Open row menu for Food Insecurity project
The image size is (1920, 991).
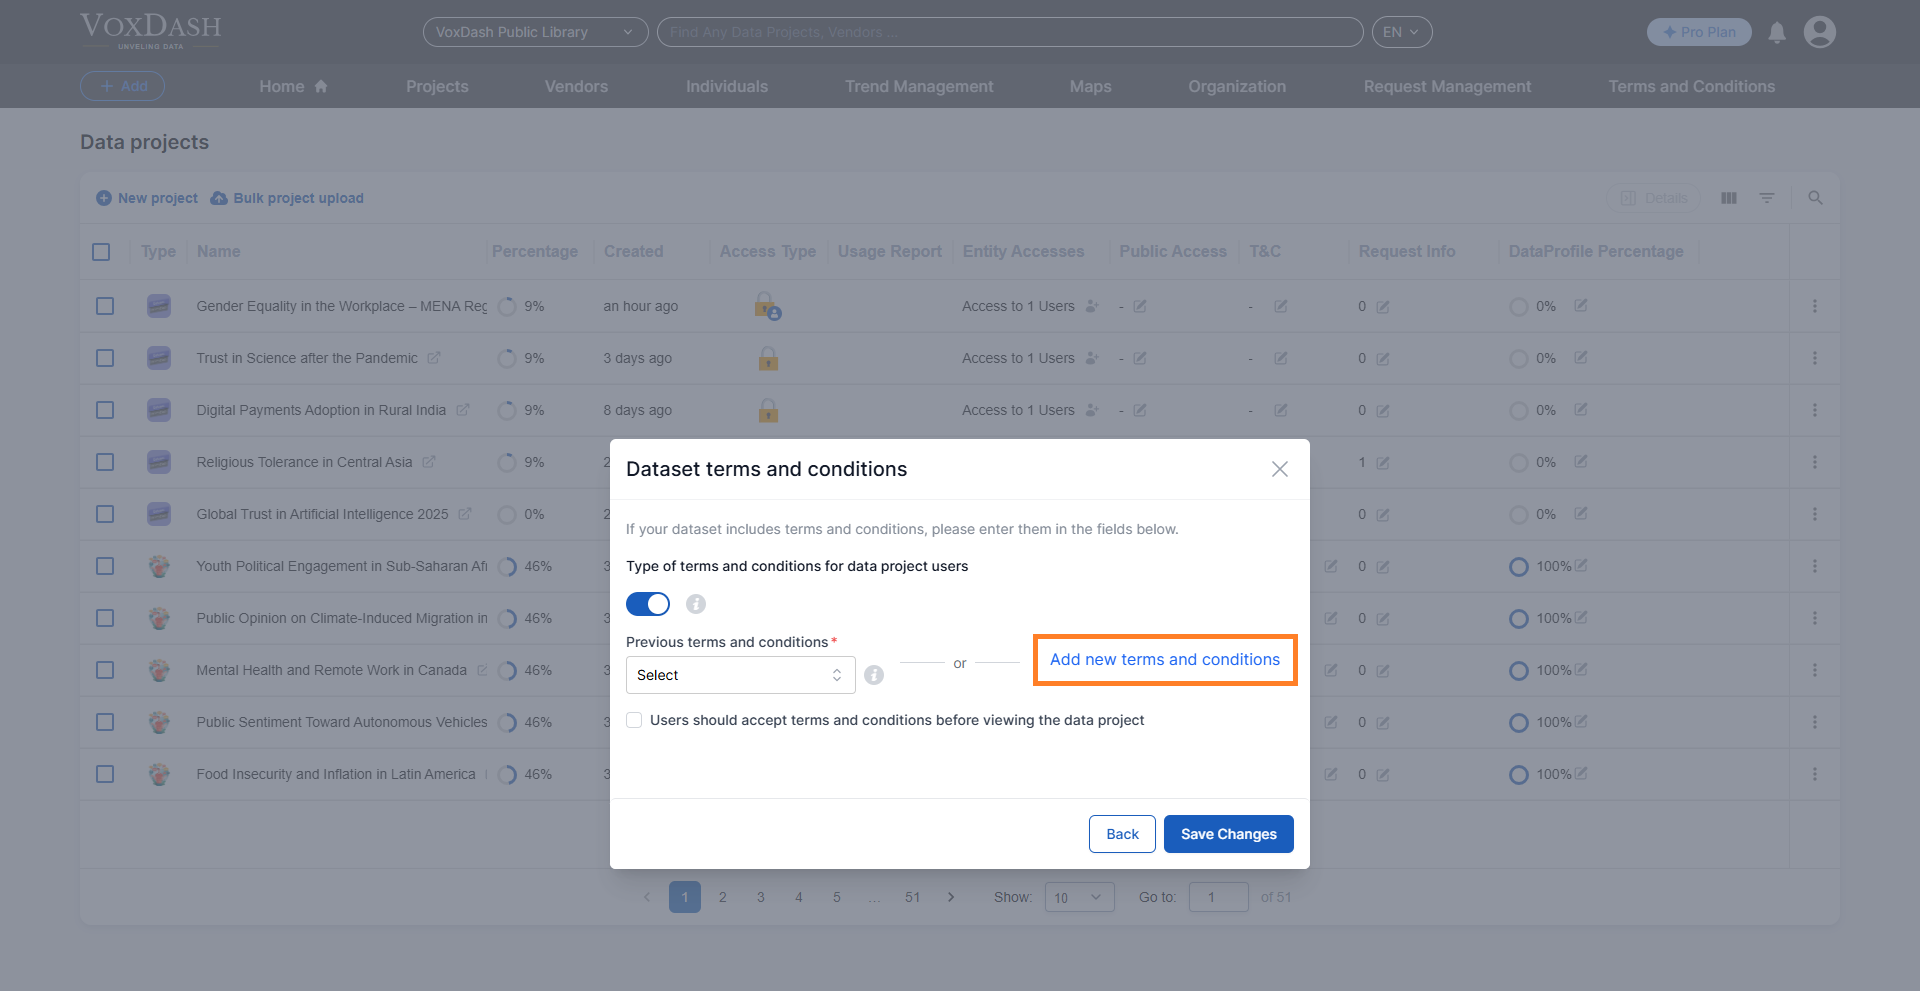1814,774
